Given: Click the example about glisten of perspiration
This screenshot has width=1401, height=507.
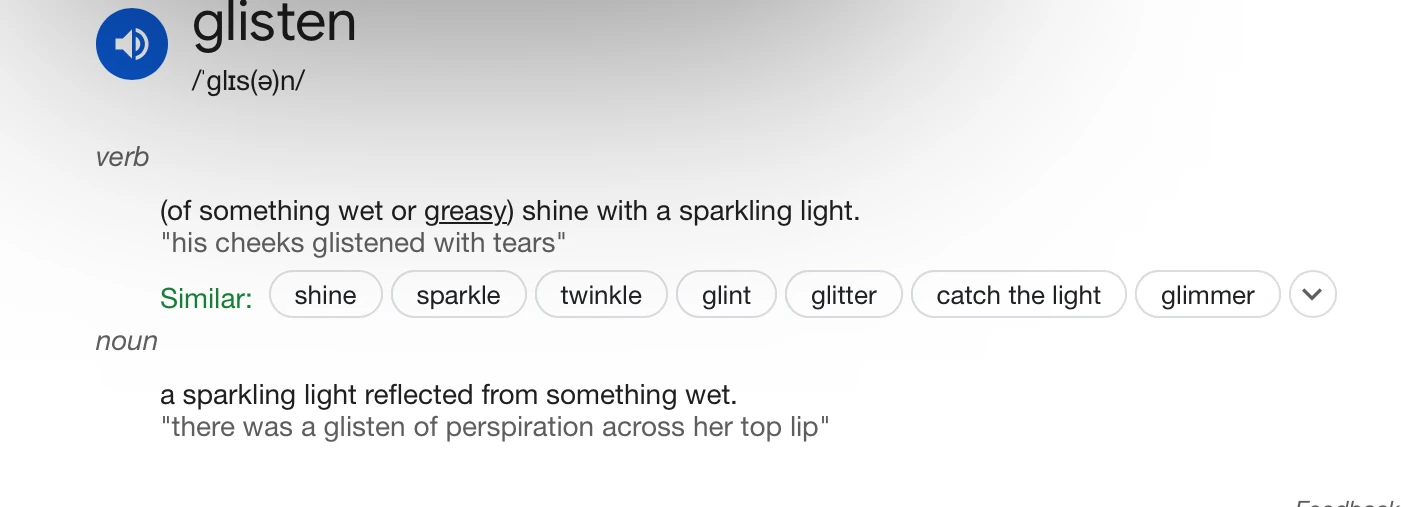Looking at the screenshot, I should (495, 427).
